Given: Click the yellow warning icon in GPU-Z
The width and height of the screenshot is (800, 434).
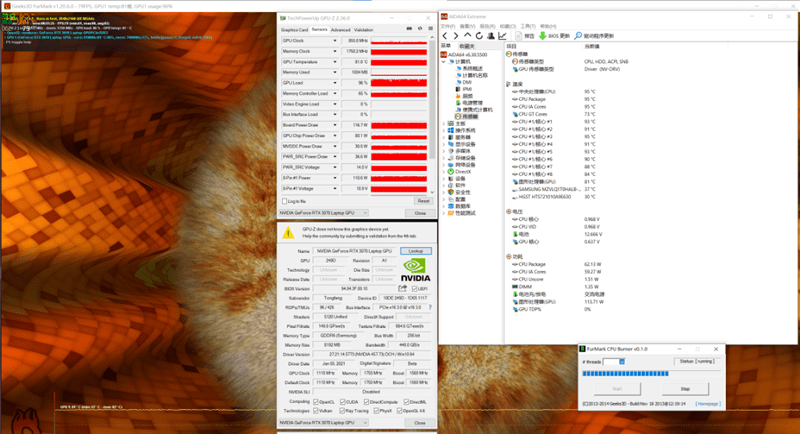Looking at the screenshot, I should point(288,233).
